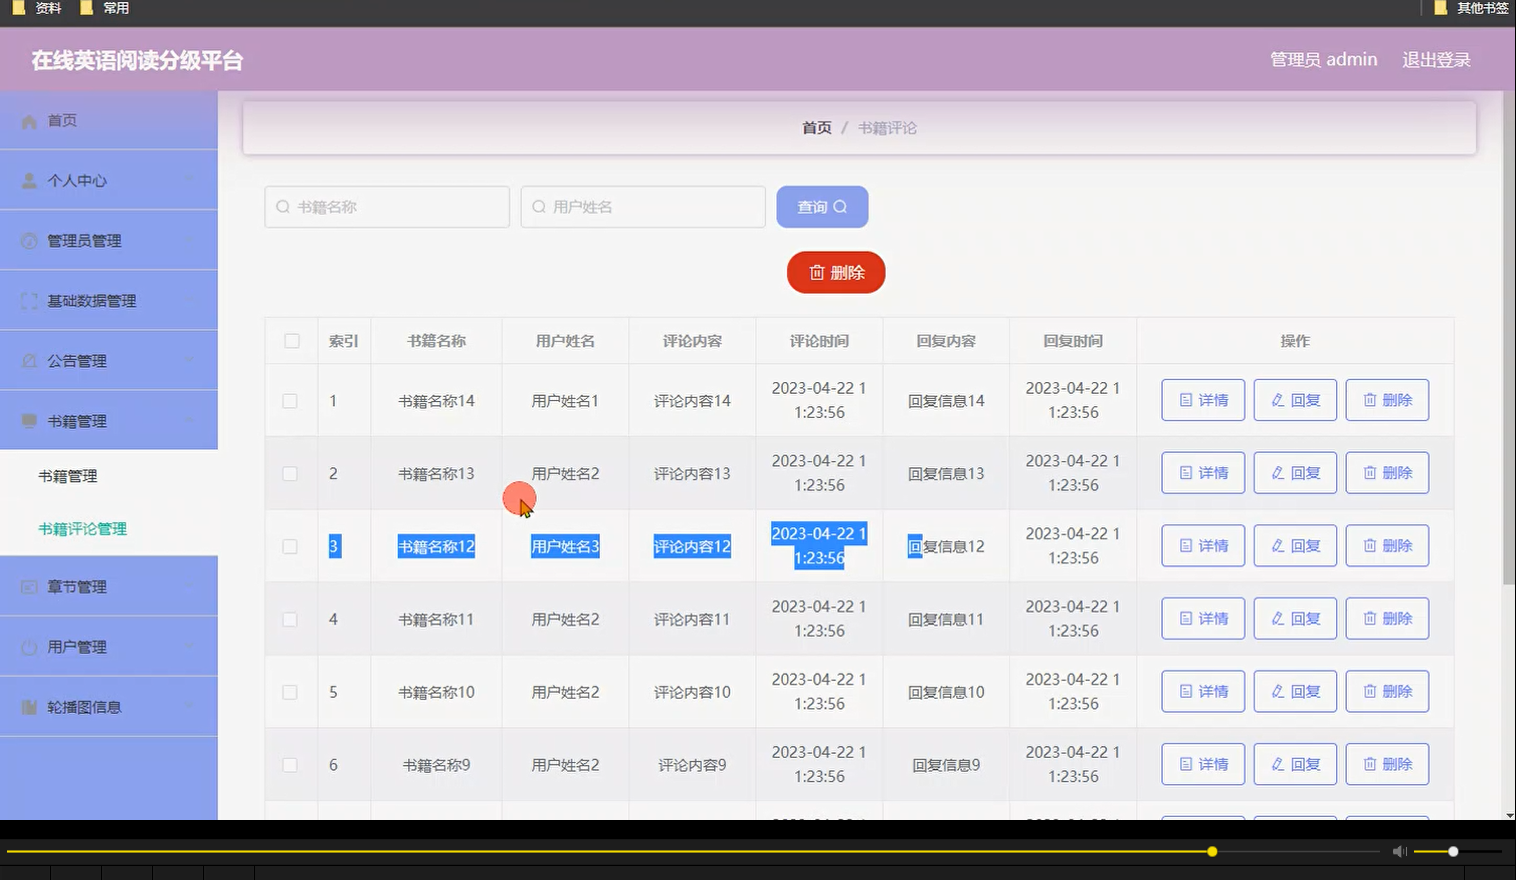
Task: Click the page vertical scrollbar thumb
Action: point(1509,338)
